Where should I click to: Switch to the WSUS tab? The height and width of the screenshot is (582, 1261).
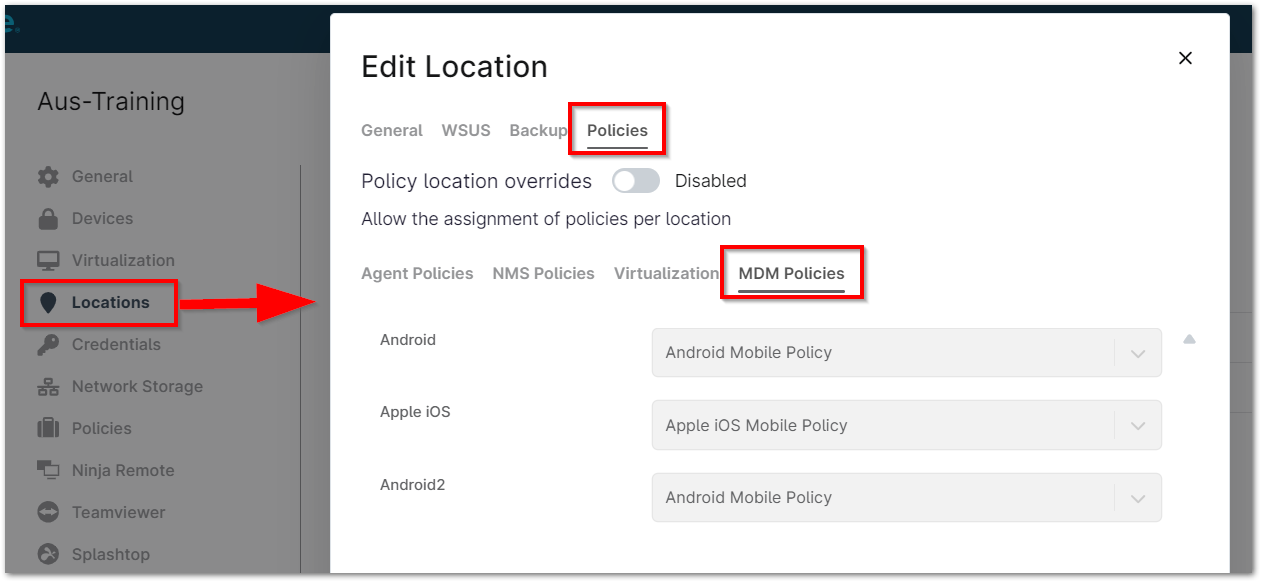(466, 130)
